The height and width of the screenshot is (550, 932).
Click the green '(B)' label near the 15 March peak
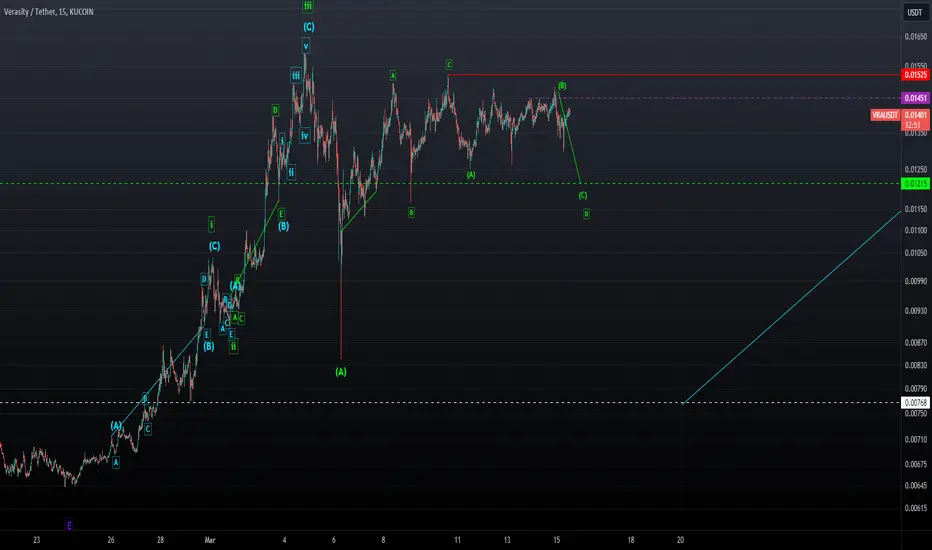pos(562,86)
